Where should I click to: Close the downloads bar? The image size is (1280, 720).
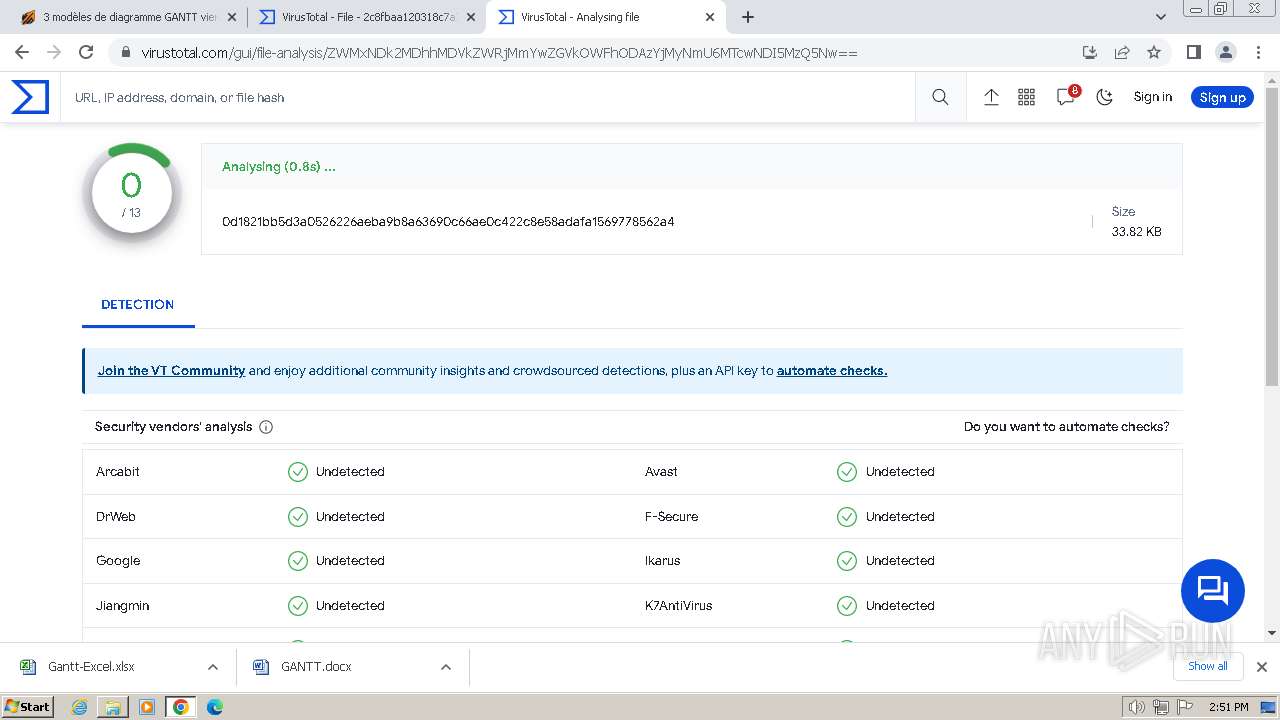pyautogui.click(x=1262, y=667)
